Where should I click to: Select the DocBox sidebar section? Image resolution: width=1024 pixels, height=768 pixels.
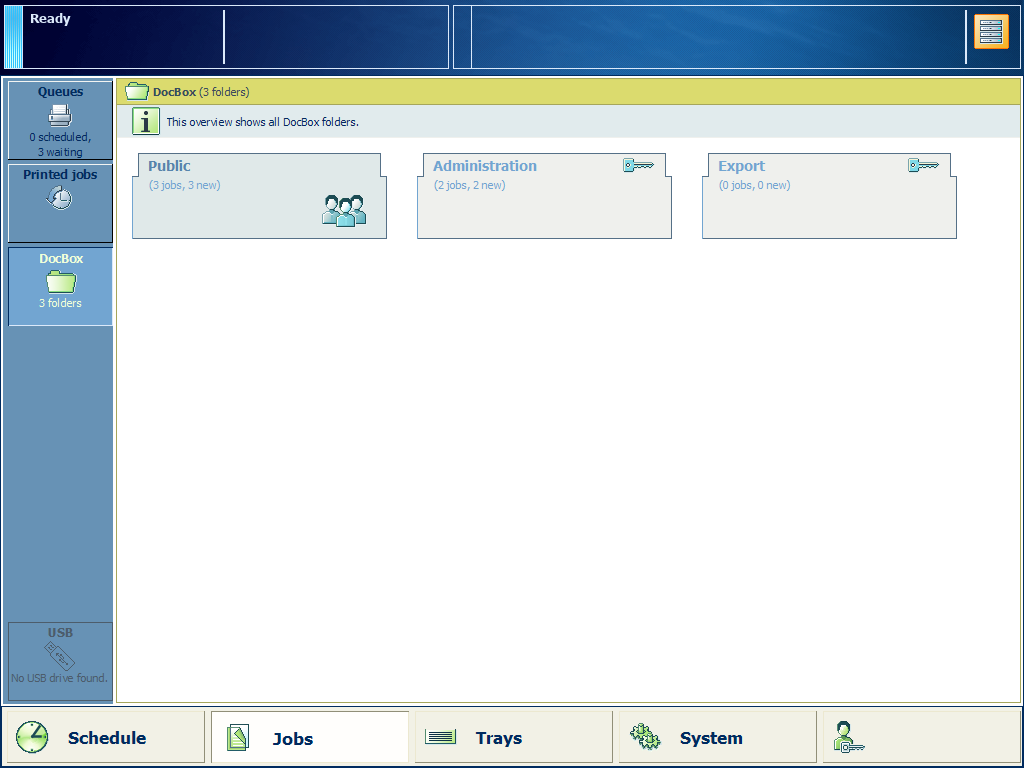[60, 286]
